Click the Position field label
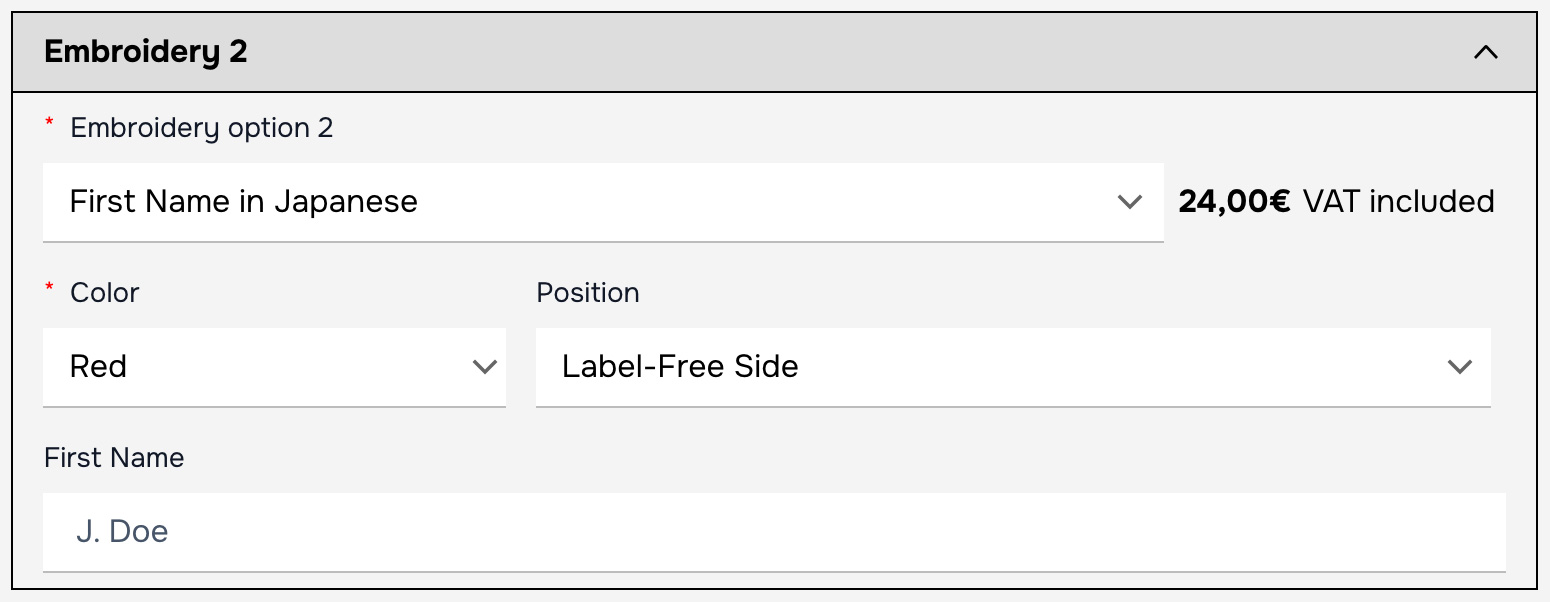This screenshot has height=602, width=1550. [x=588, y=293]
